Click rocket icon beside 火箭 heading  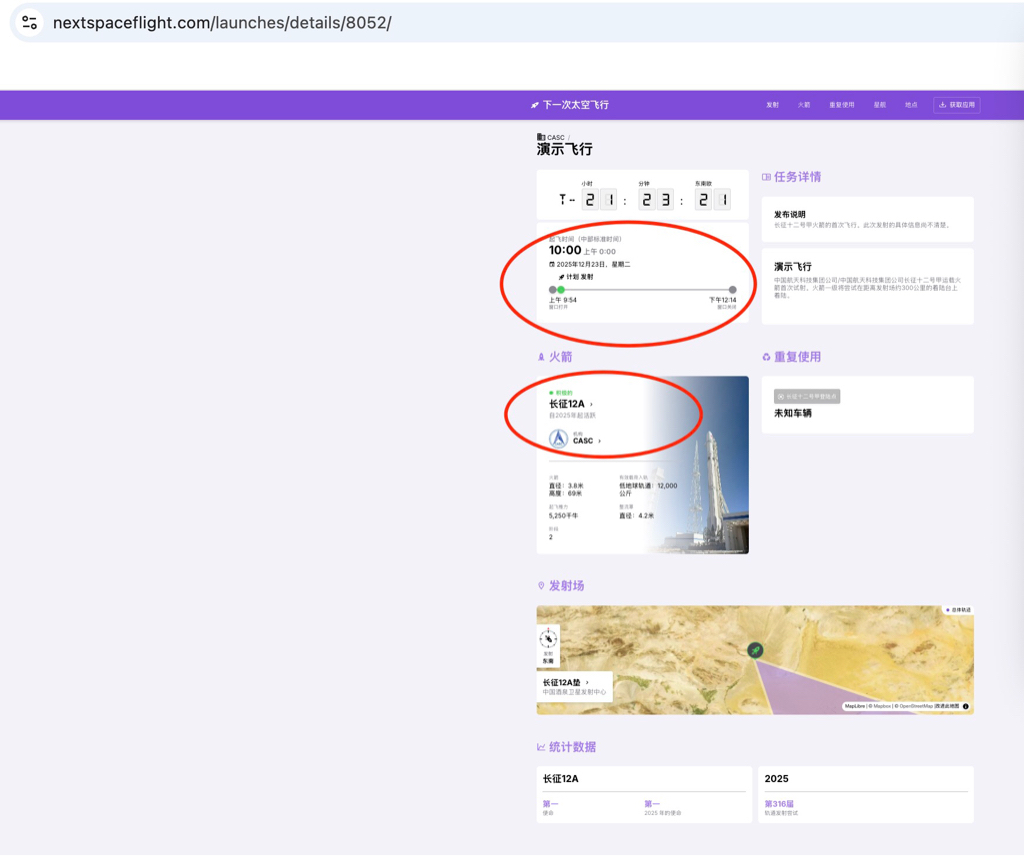[x=541, y=357]
